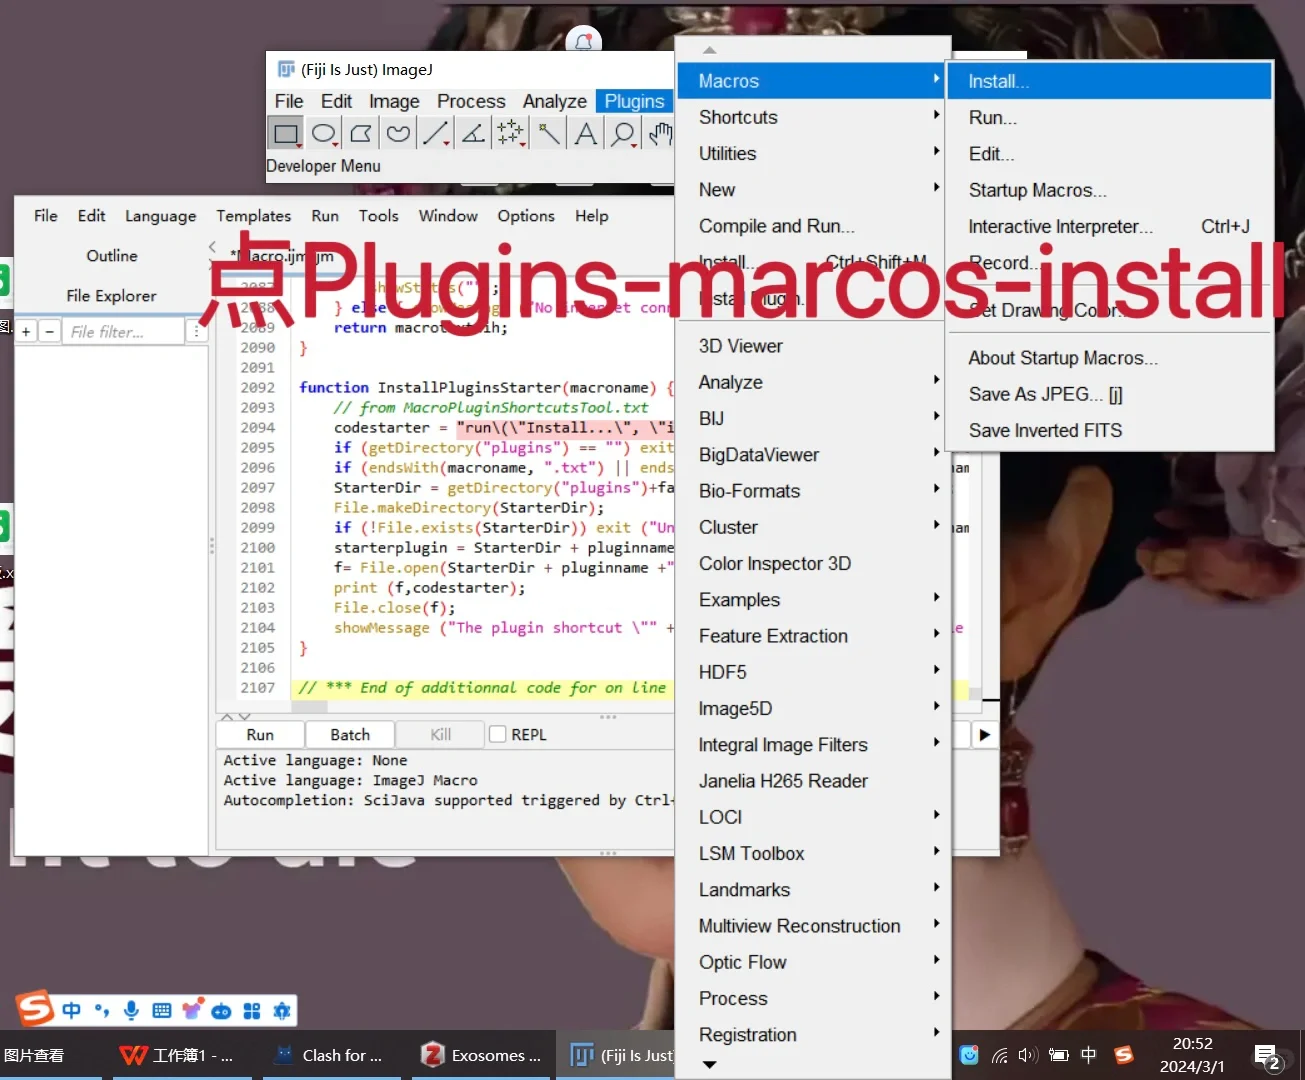1305x1080 pixels.
Task: Click scroll-down arrow at Plugins menu bottom
Action: click(x=710, y=1065)
